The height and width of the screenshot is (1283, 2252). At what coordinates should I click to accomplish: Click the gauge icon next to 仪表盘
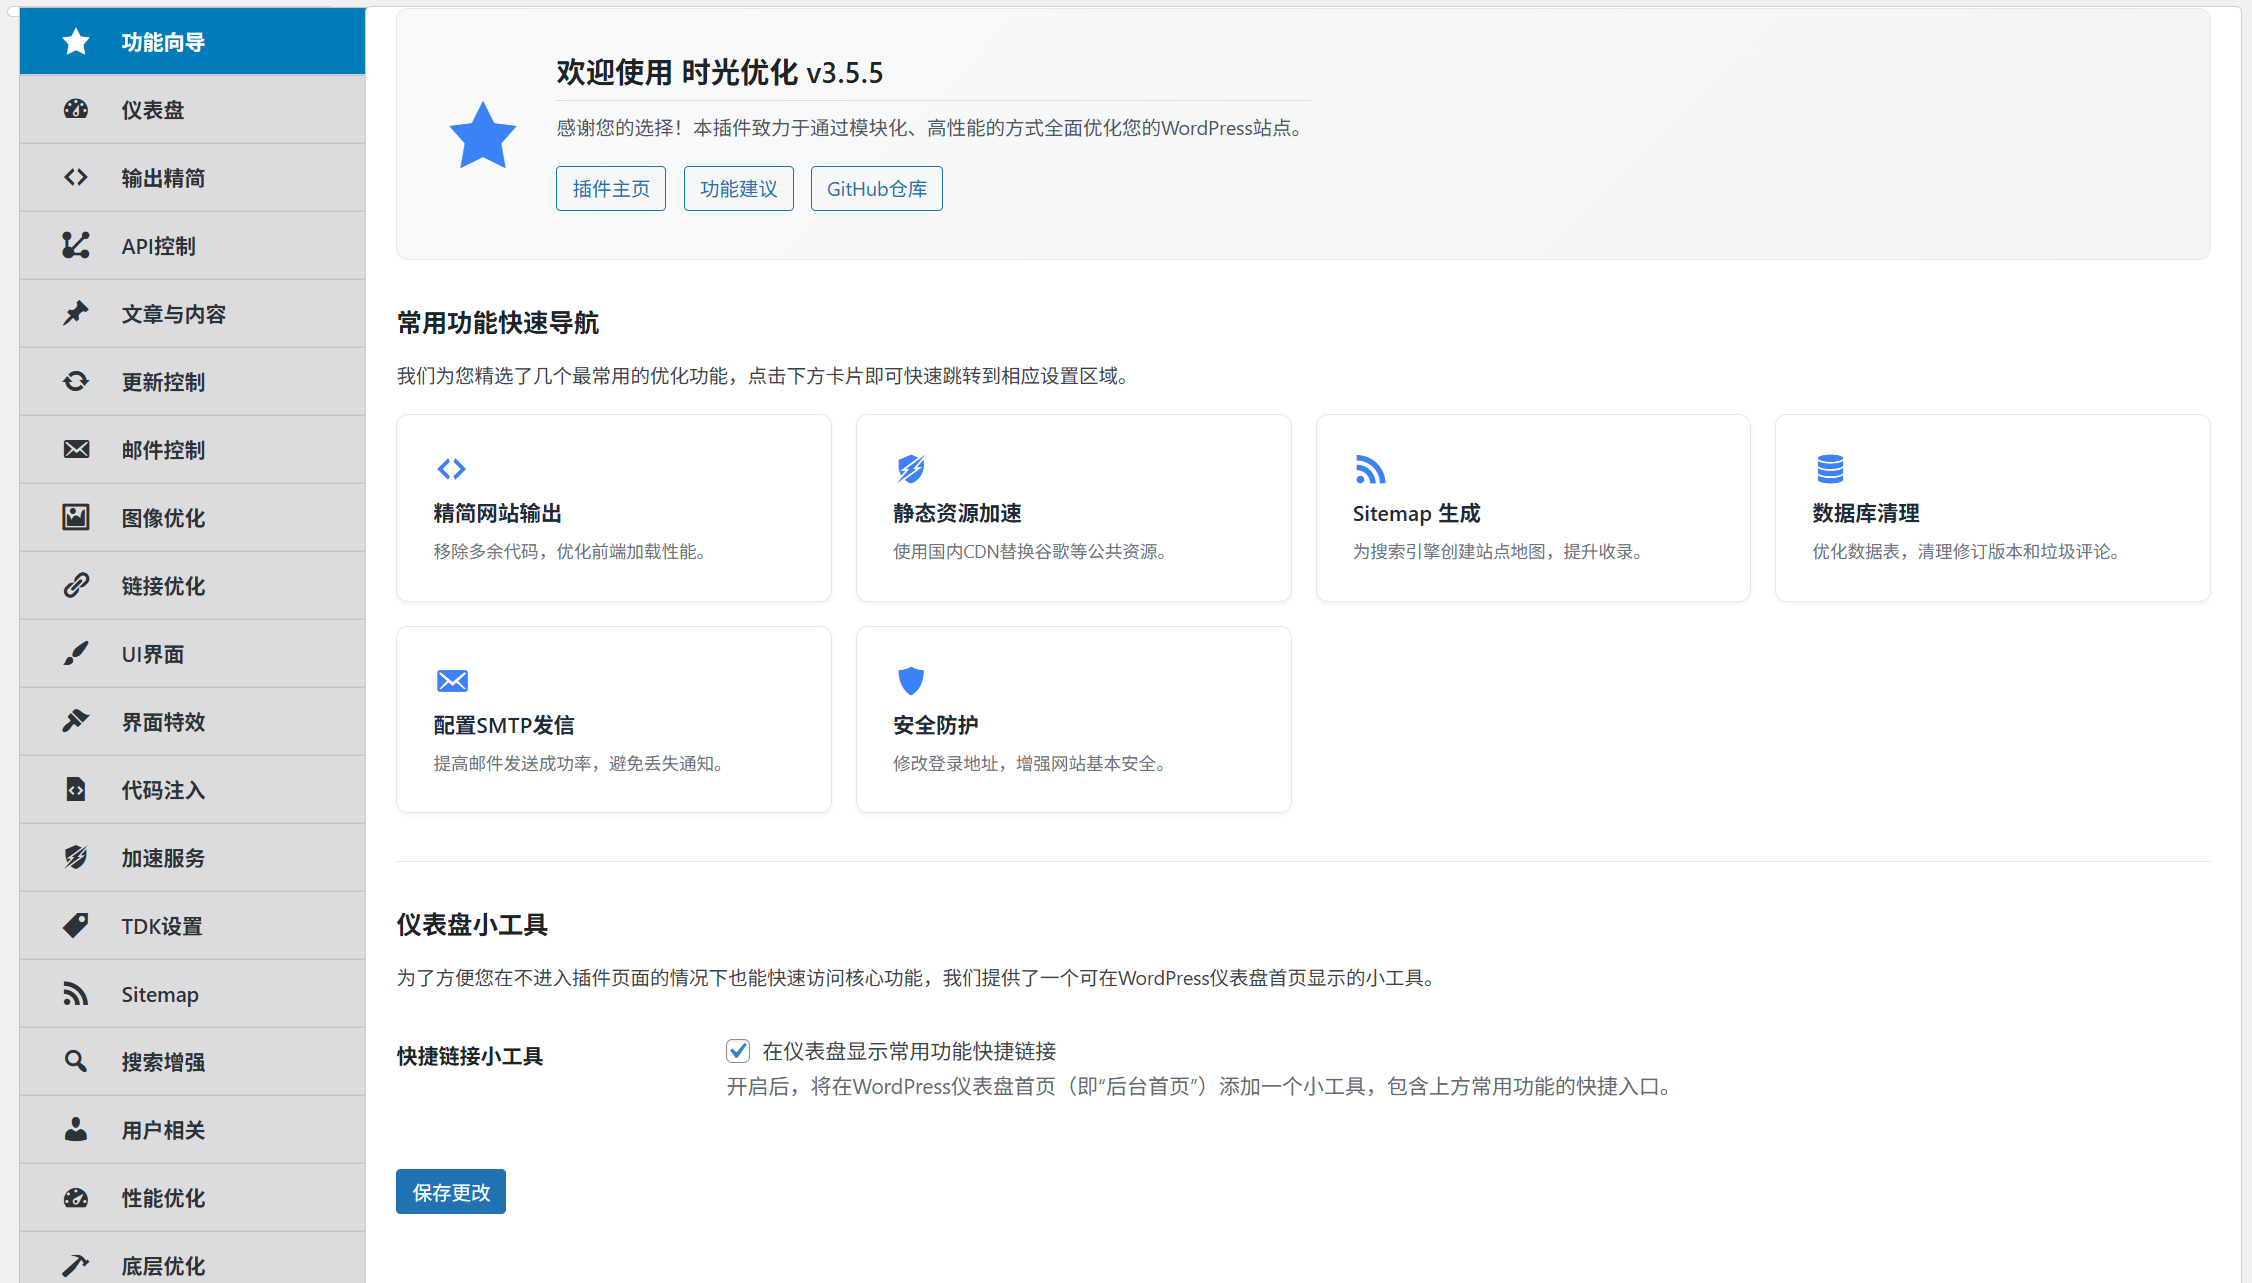pos(76,110)
